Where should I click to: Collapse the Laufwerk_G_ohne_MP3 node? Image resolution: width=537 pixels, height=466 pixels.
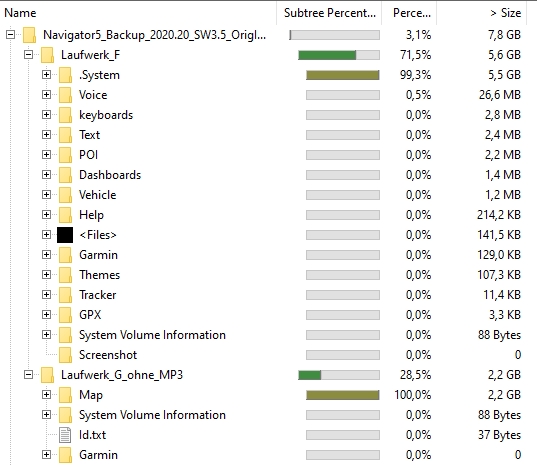pos(28,375)
